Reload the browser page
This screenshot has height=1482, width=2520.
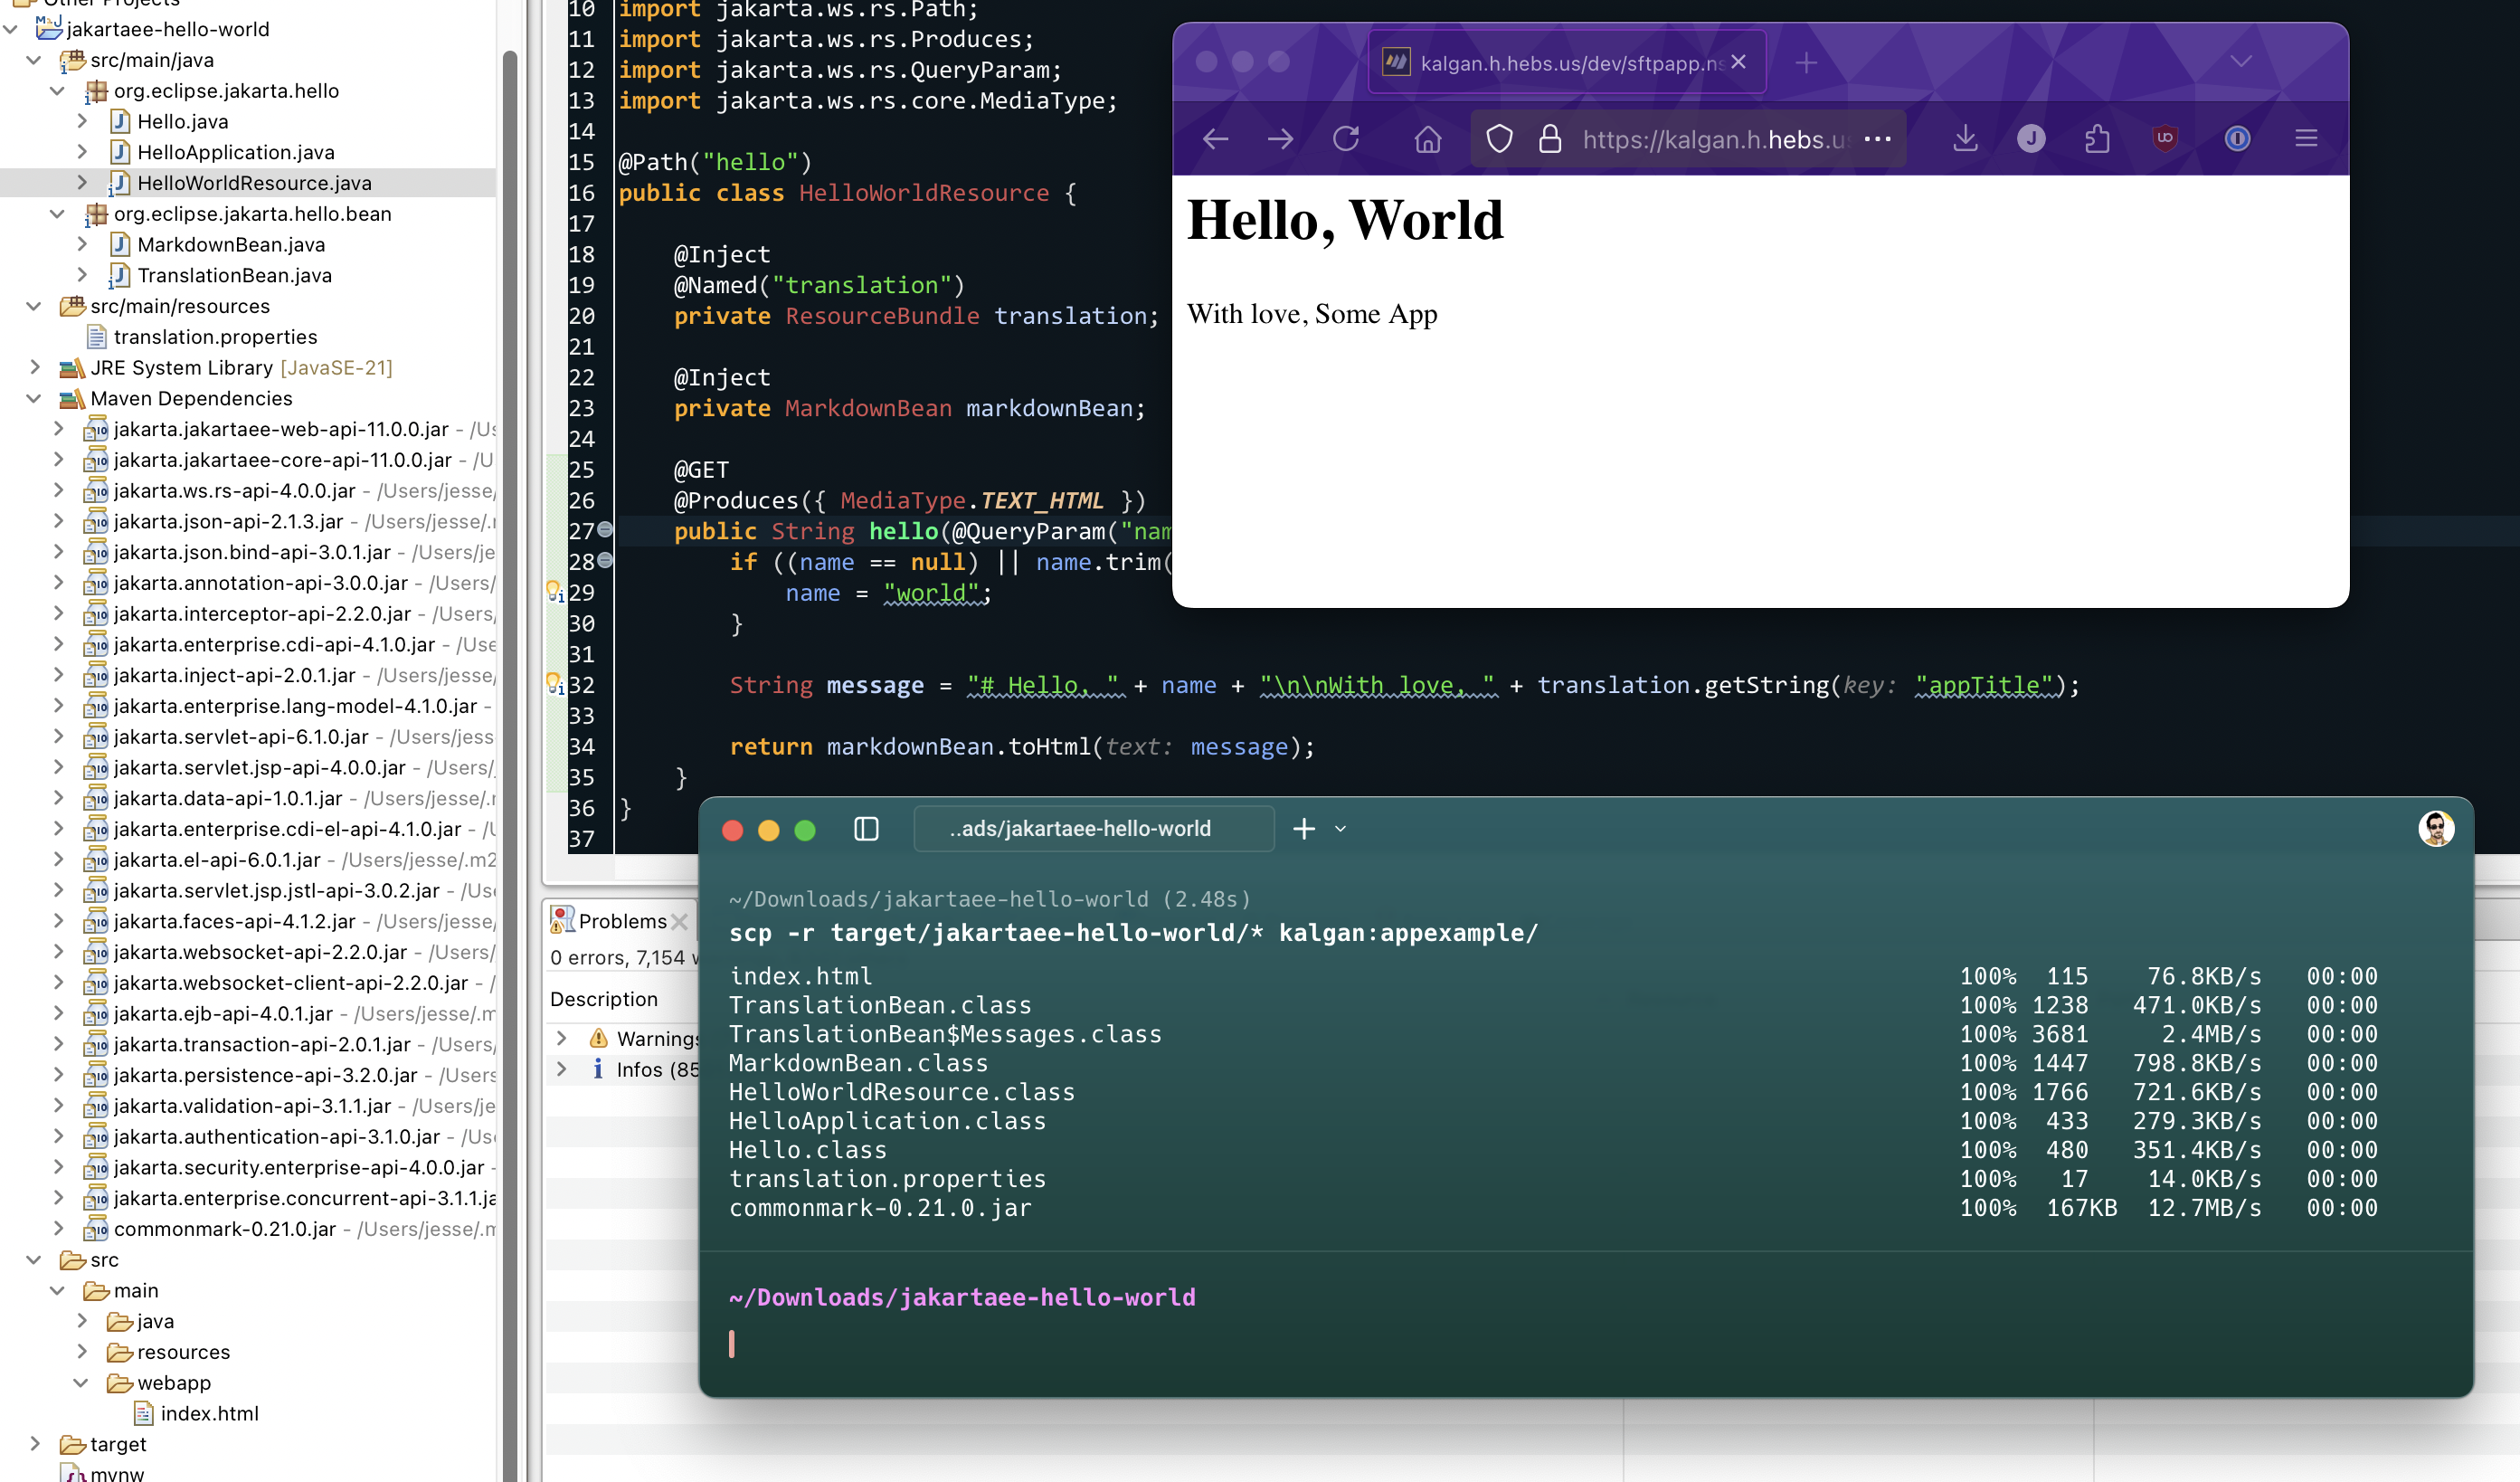point(1346,139)
